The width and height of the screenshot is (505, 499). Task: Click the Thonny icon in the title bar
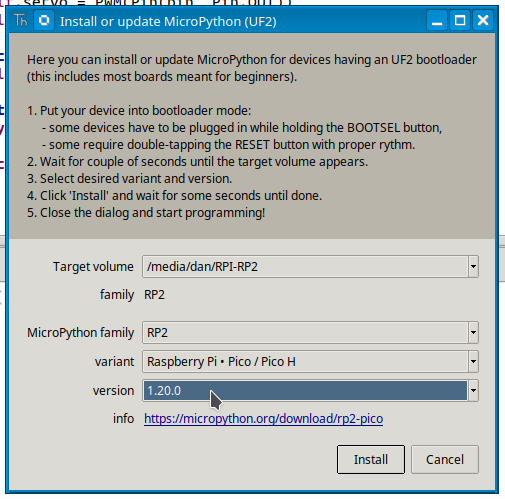(x=21, y=21)
